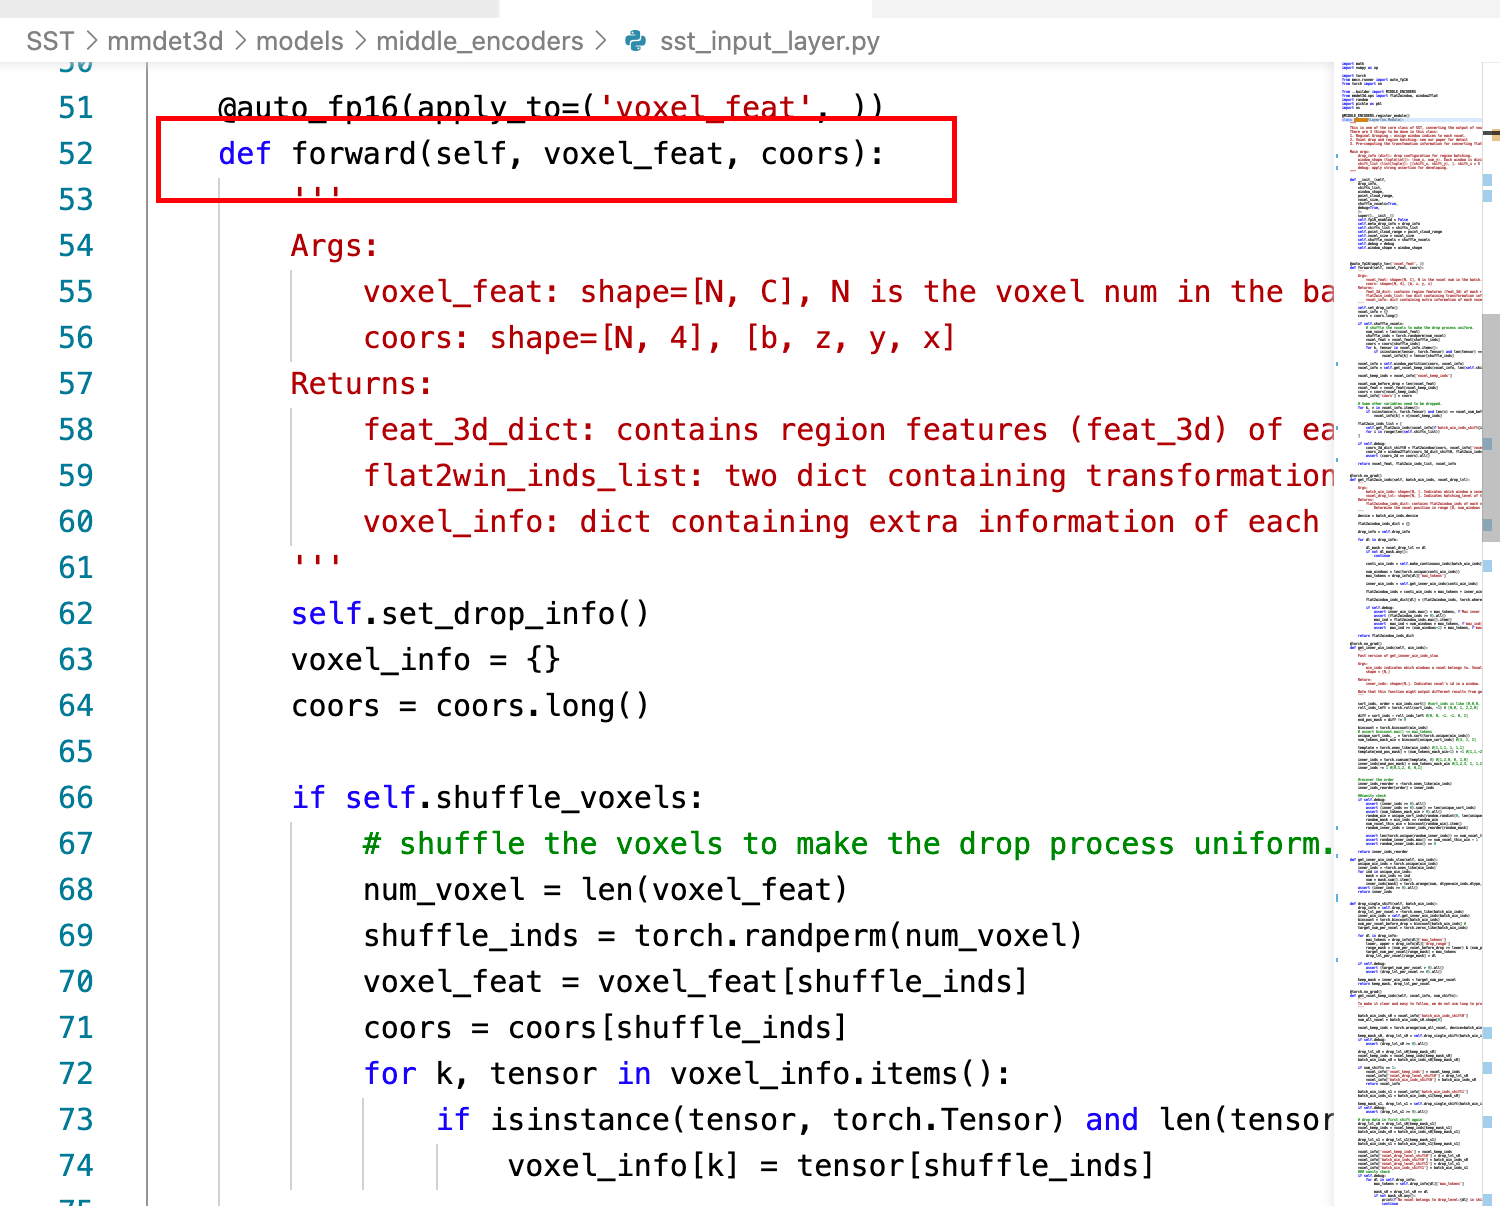The image size is (1500, 1206).
Task: Click line number 52 to select the line
Action: click(x=75, y=153)
